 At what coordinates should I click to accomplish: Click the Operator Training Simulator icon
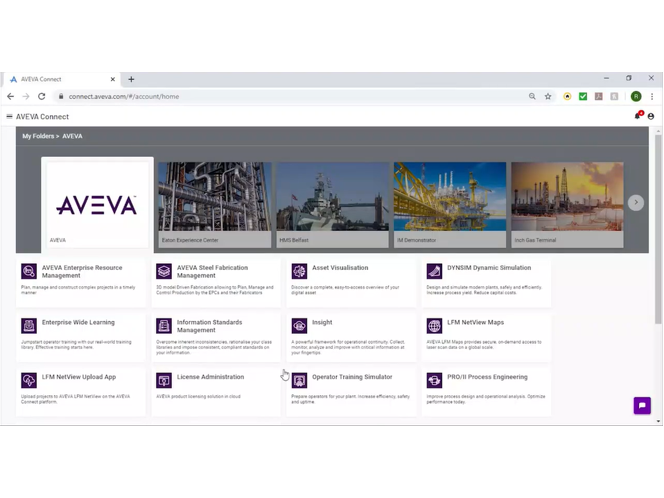299,381
